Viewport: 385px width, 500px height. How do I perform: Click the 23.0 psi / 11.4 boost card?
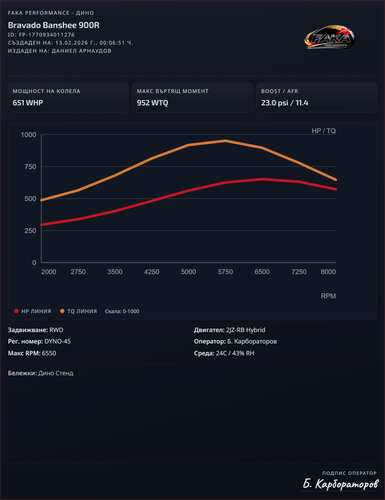[317, 98]
